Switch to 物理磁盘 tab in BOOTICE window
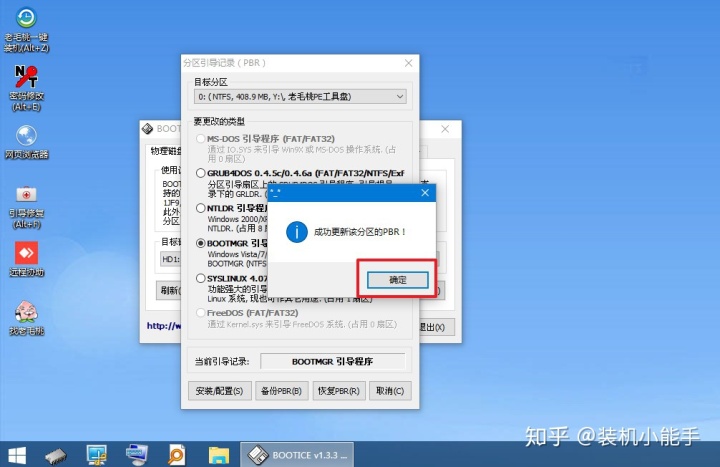720x467 pixels. pos(166,151)
